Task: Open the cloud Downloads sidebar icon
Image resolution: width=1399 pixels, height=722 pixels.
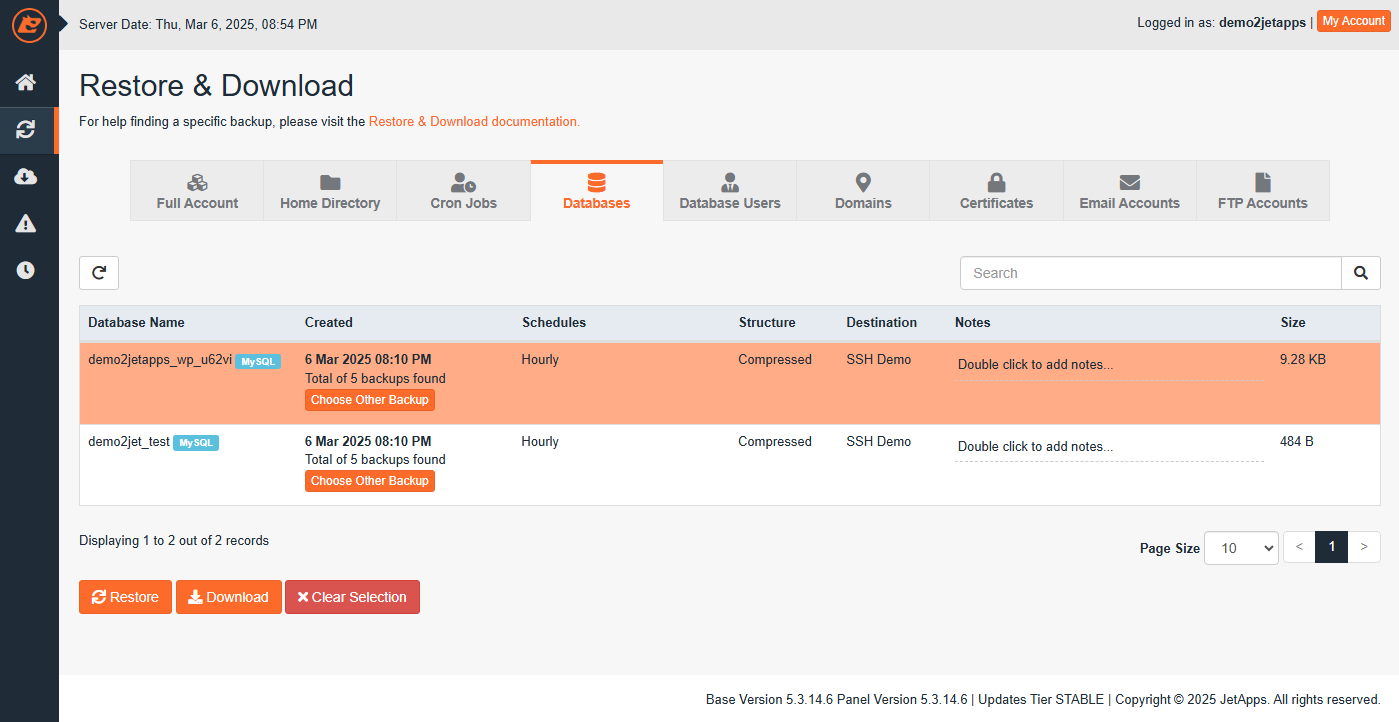Action: point(26,177)
